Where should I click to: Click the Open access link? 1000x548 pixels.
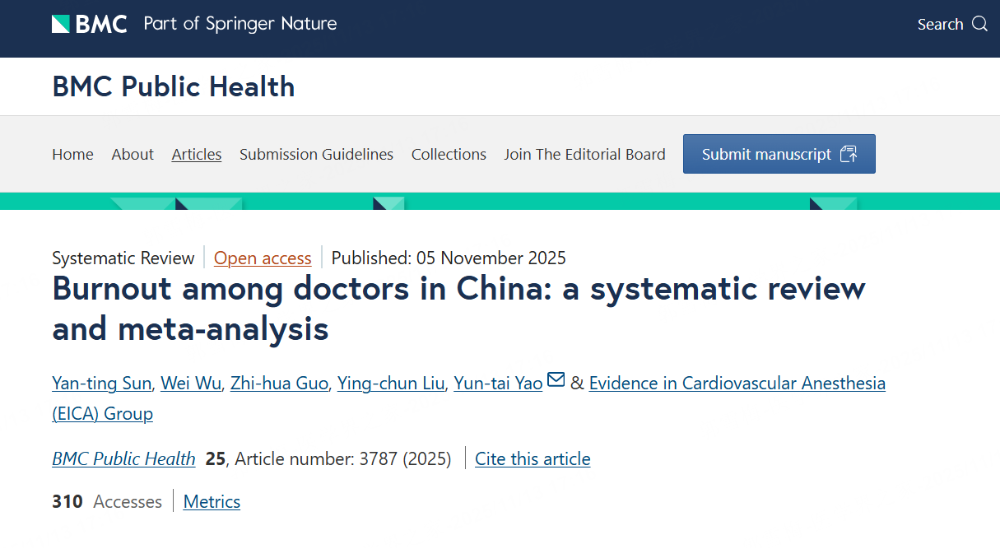click(x=262, y=258)
